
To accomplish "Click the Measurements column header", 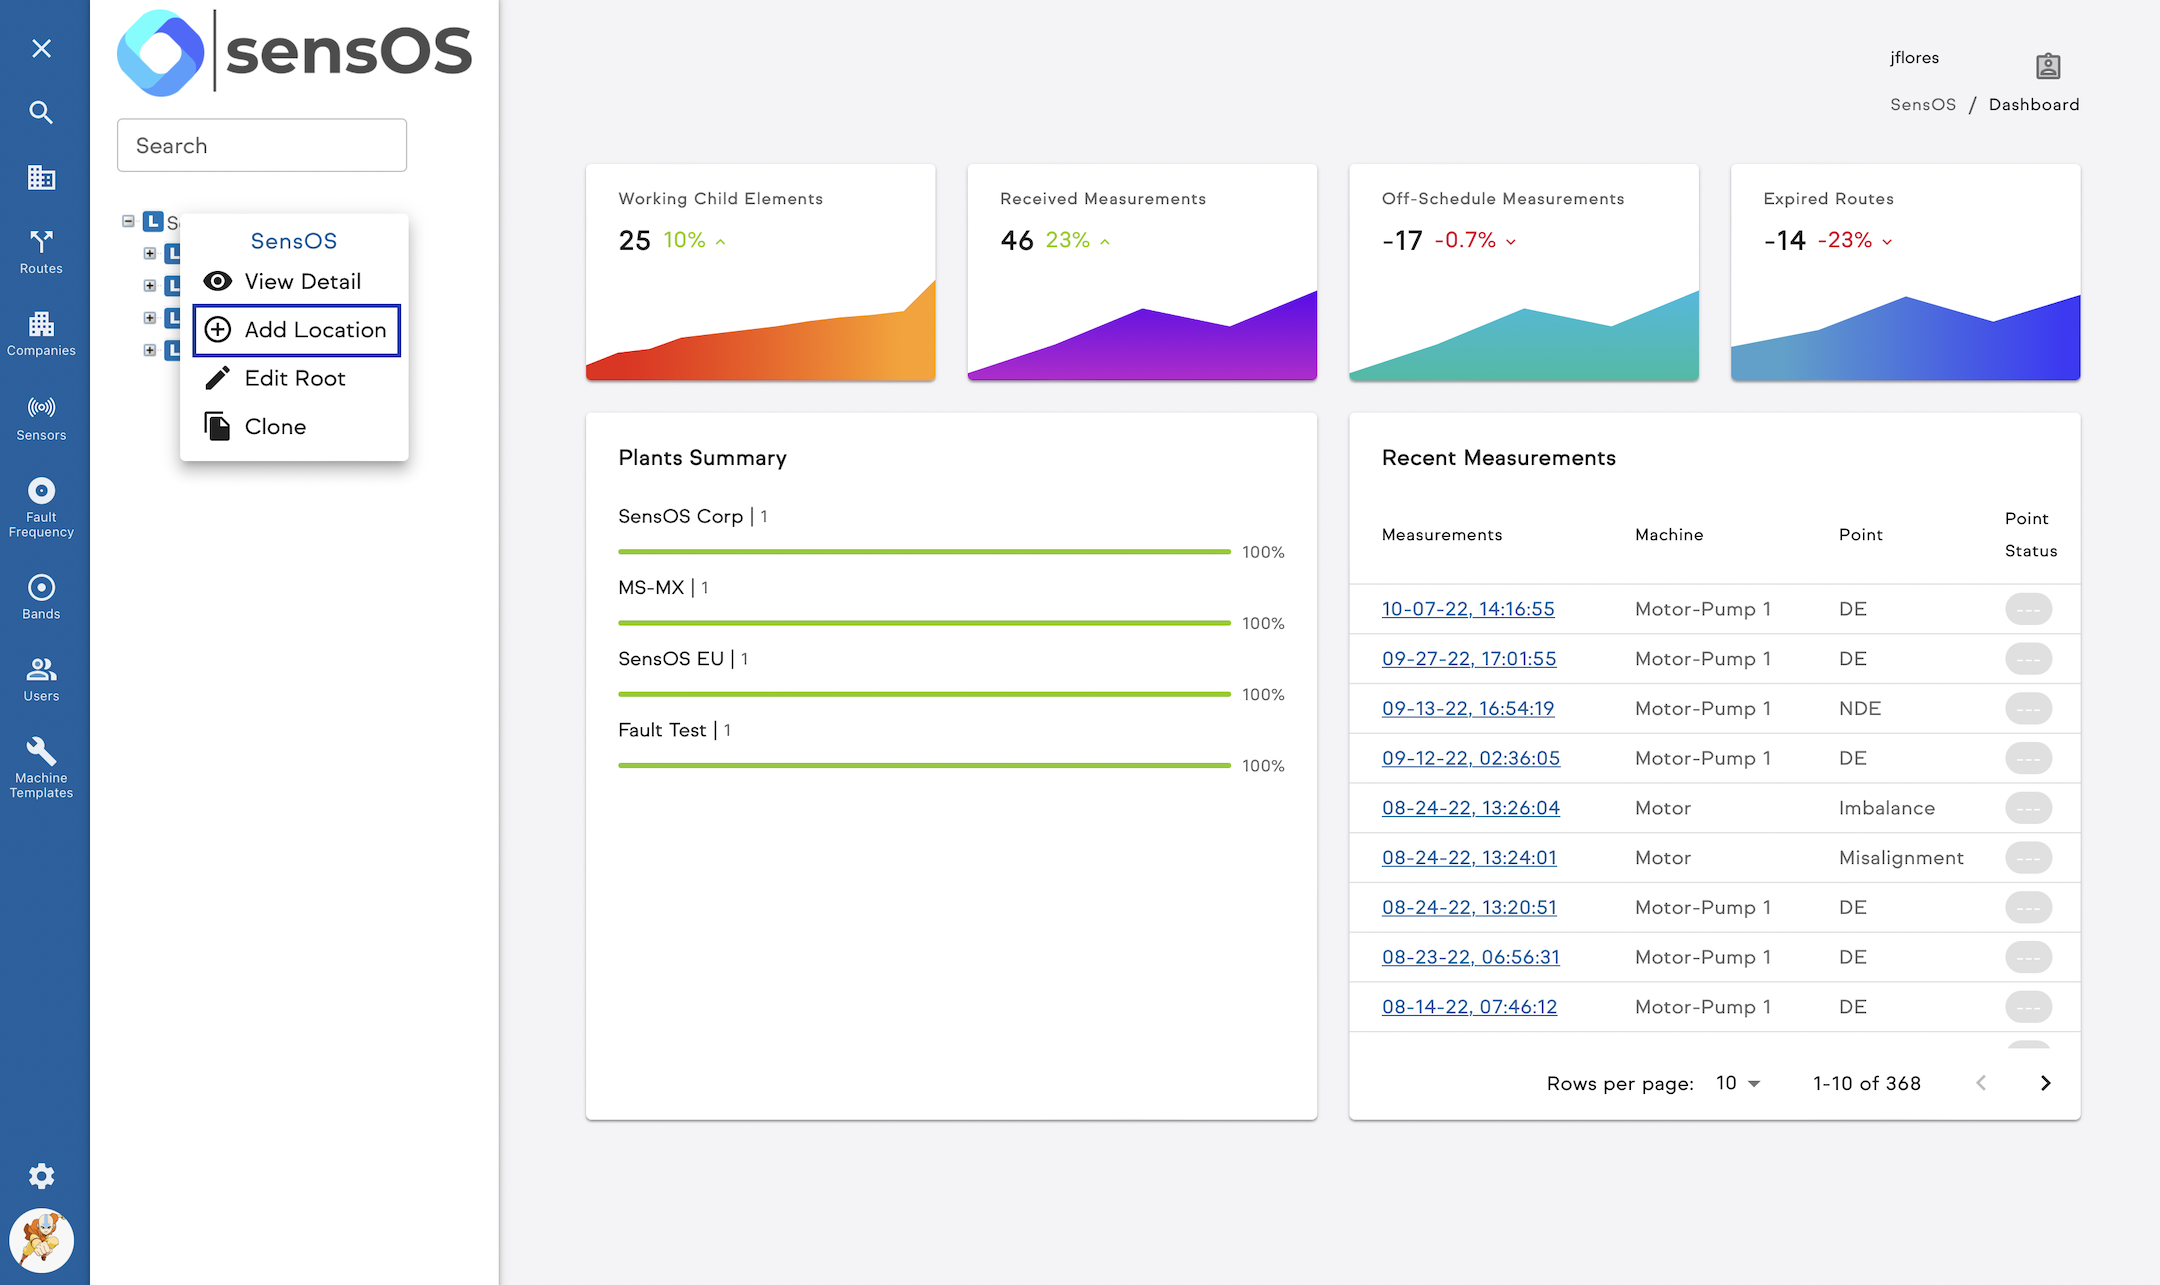I will pos(1442,535).
